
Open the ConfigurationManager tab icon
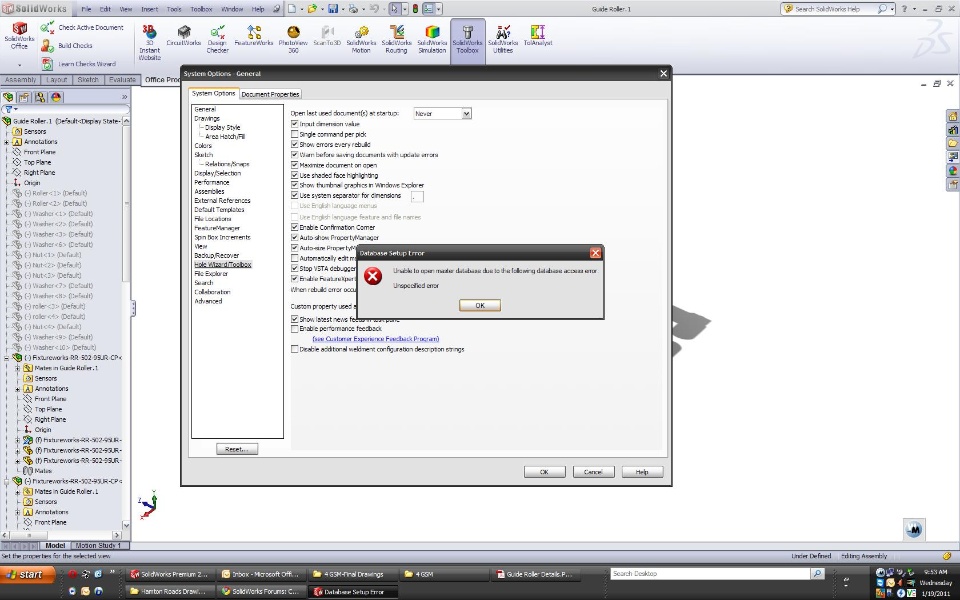click(40, 97)
